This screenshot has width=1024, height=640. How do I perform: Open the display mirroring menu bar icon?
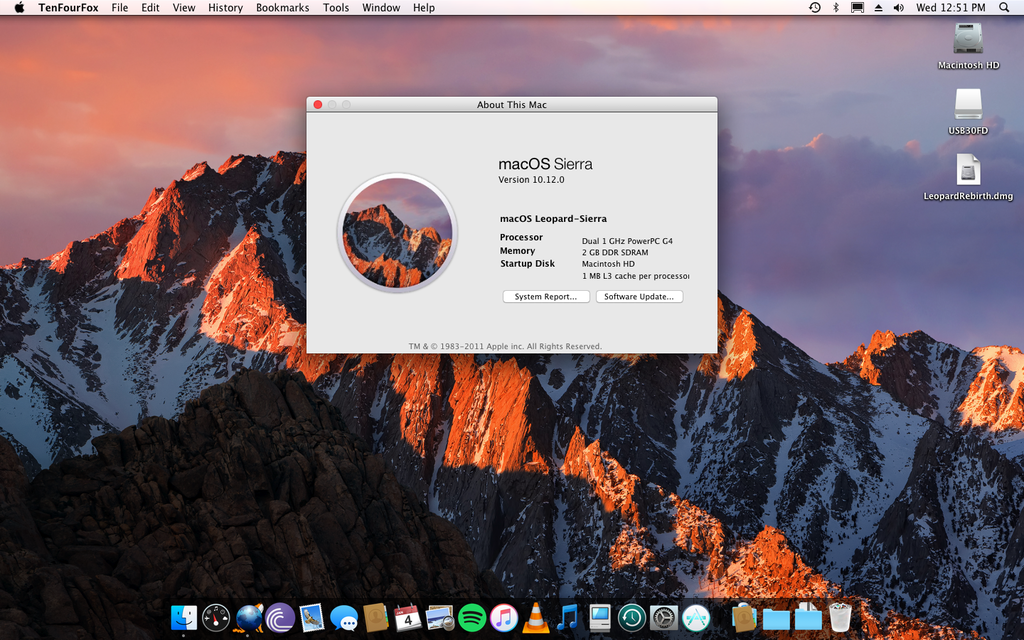pos(857,8)
